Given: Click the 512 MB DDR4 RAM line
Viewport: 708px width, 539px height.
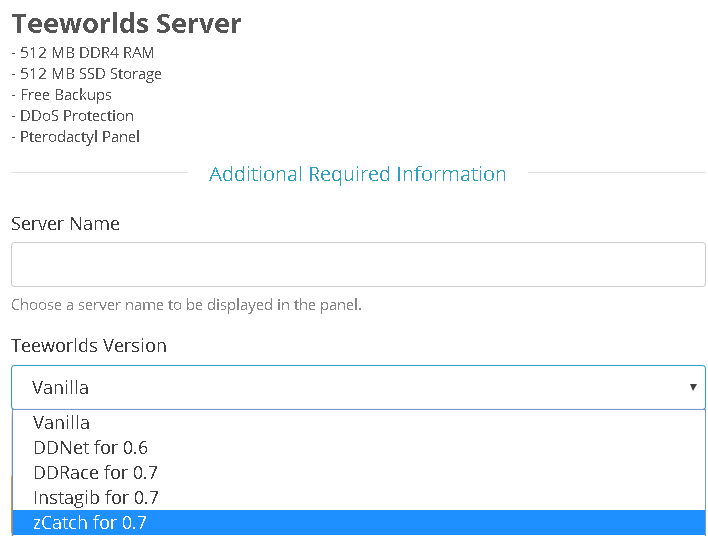Looking at the screenshot, I should click(x=83, y=53).
